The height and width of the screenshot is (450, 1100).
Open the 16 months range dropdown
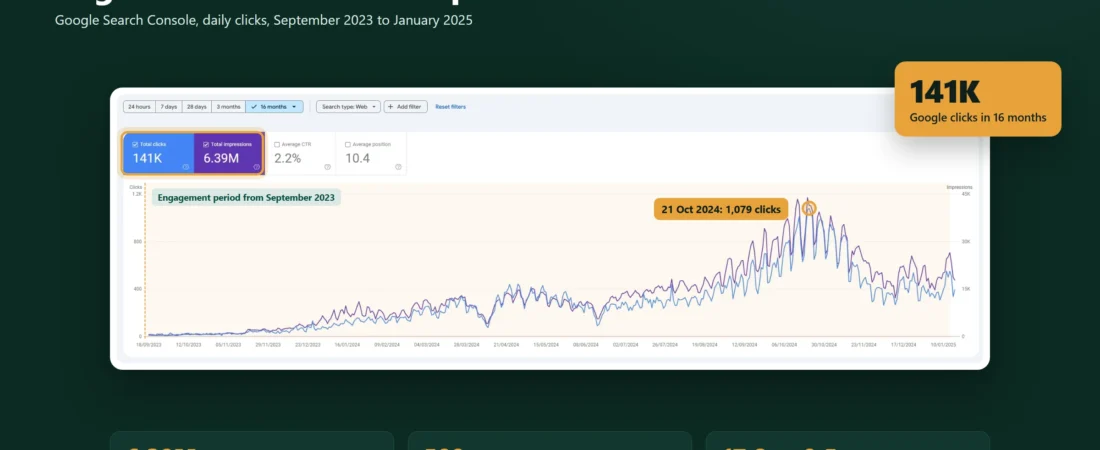pos(274,107)
